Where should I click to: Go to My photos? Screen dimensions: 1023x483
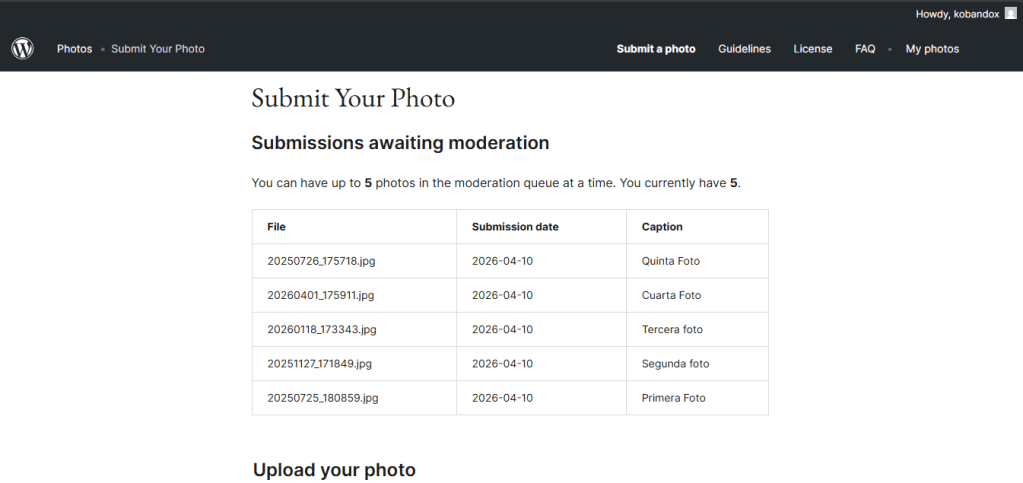click(932, 49)
